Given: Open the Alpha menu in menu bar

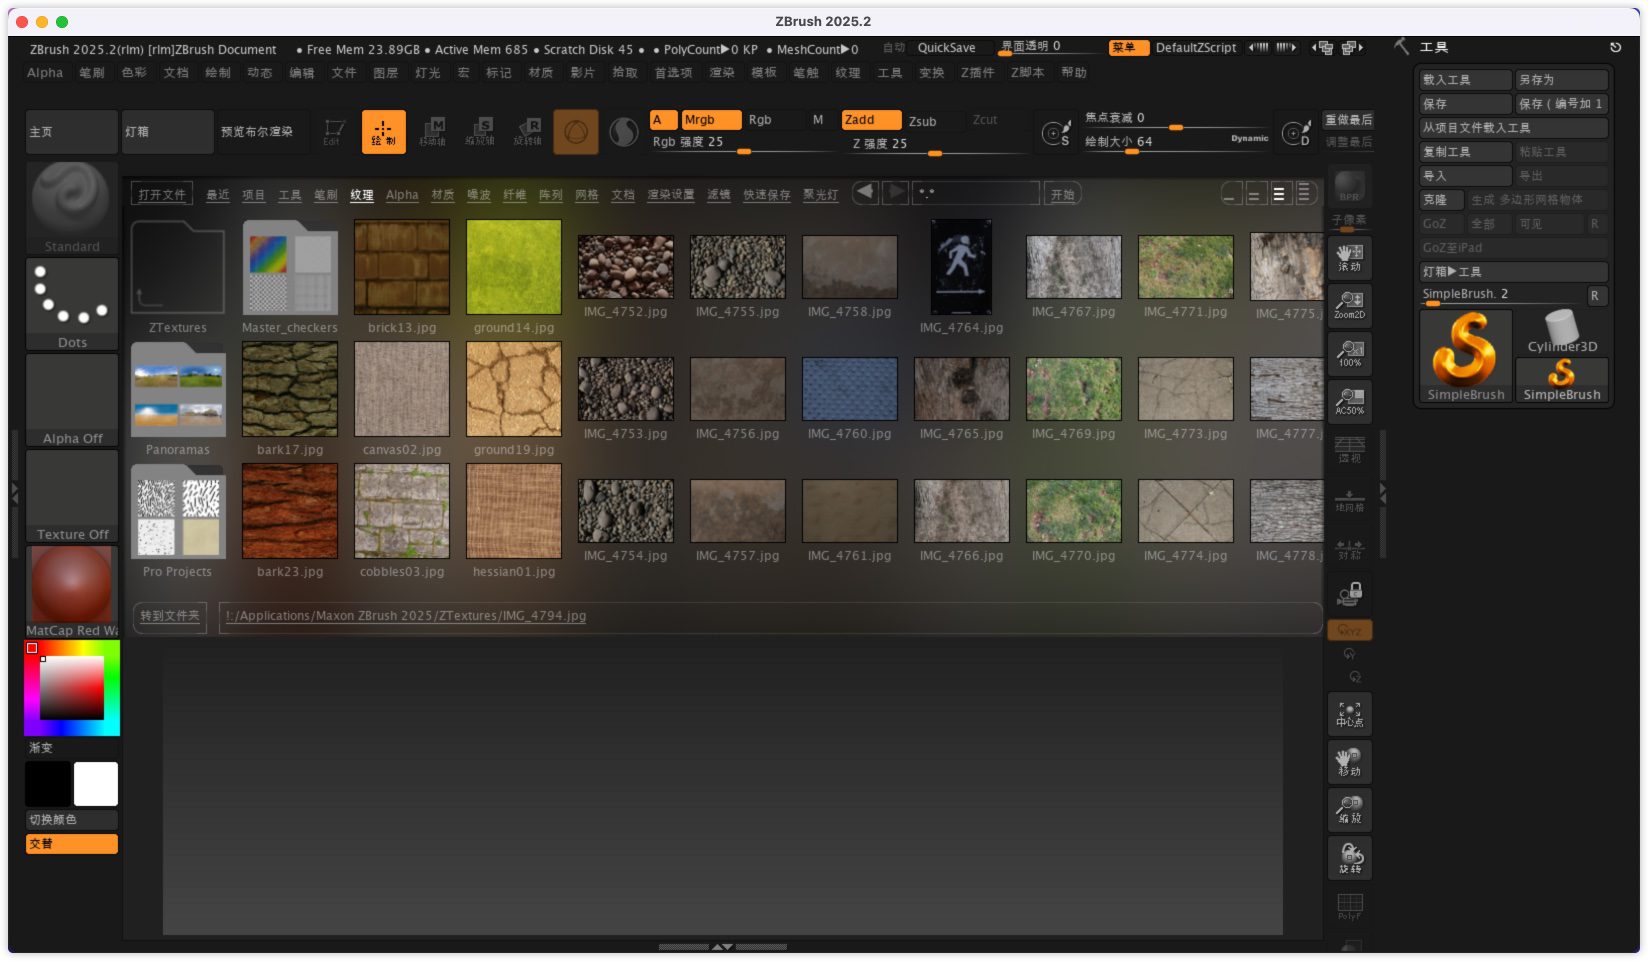Looking at the screenshot, I should [x=44, y=73].
